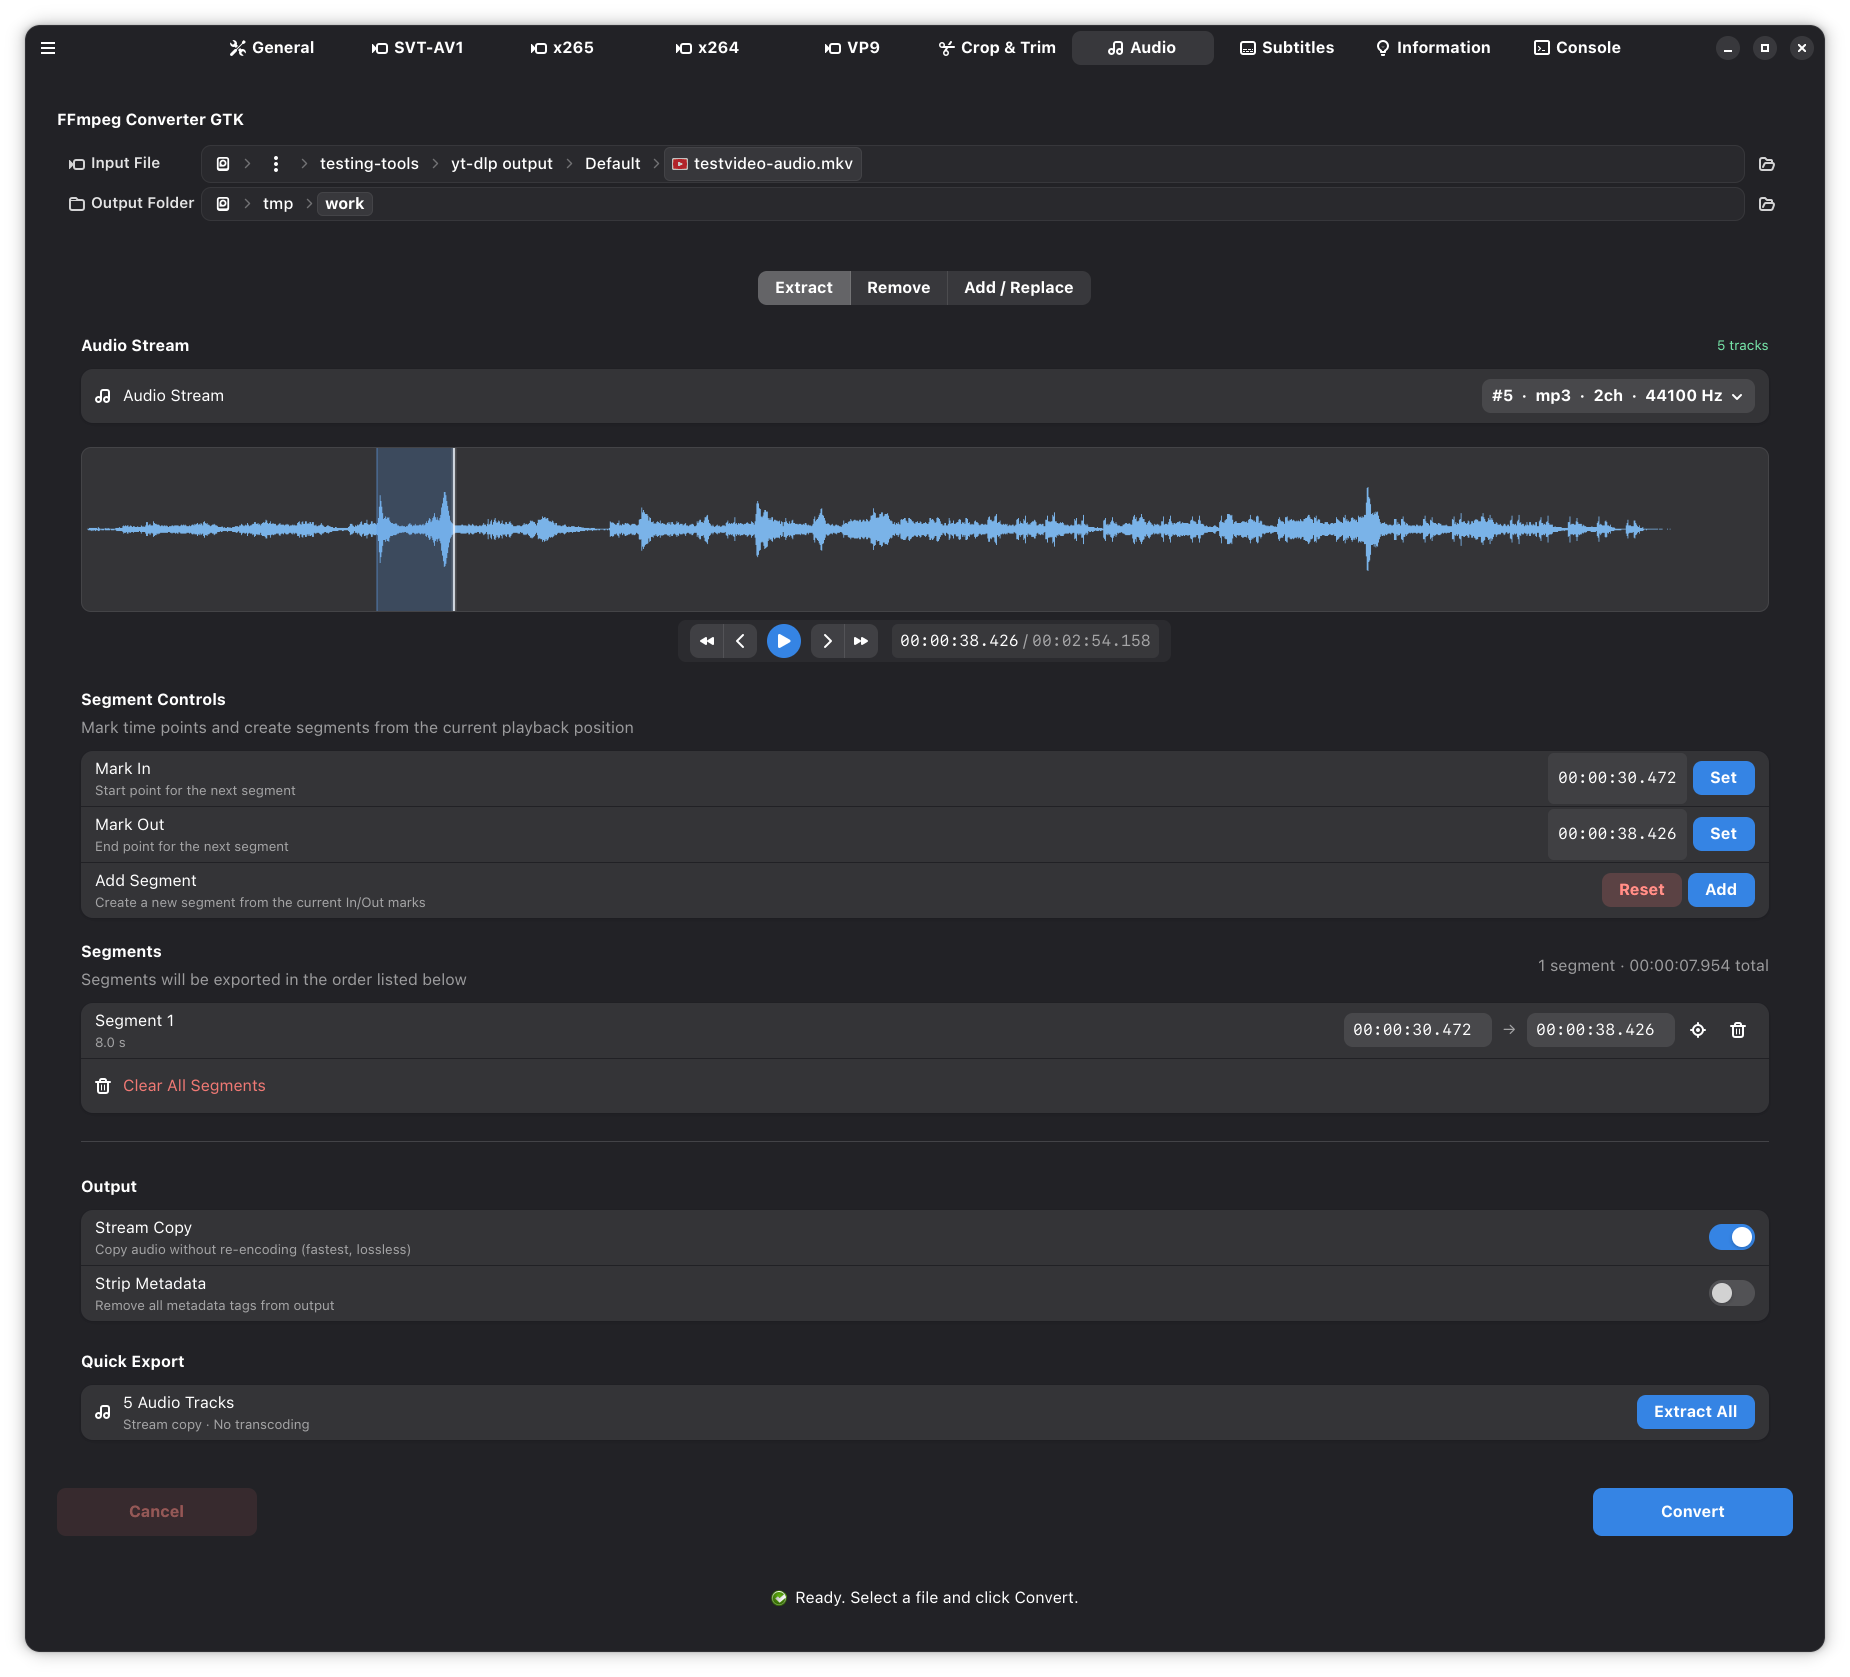This screenshot has height=1677, width=1850.
Task: Enable the Strip Metadata switch
Action: click(x=1732, y=1294)
